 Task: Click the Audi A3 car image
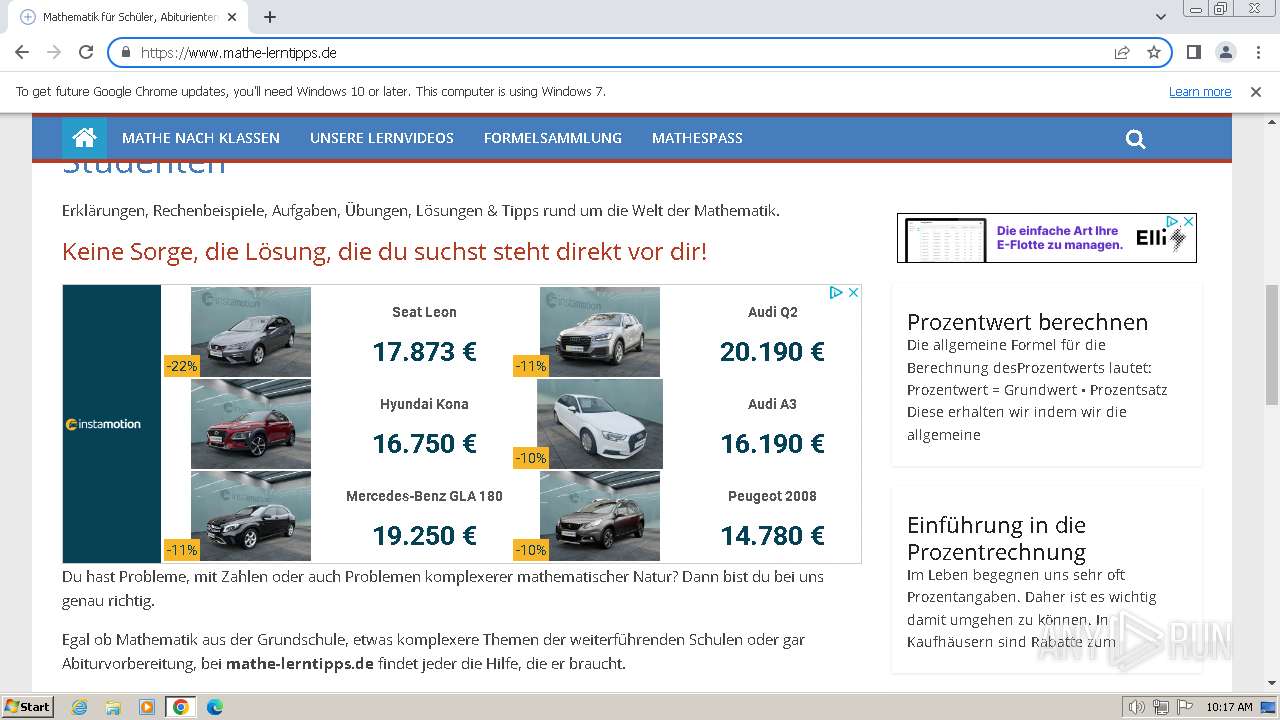[599, 424]
